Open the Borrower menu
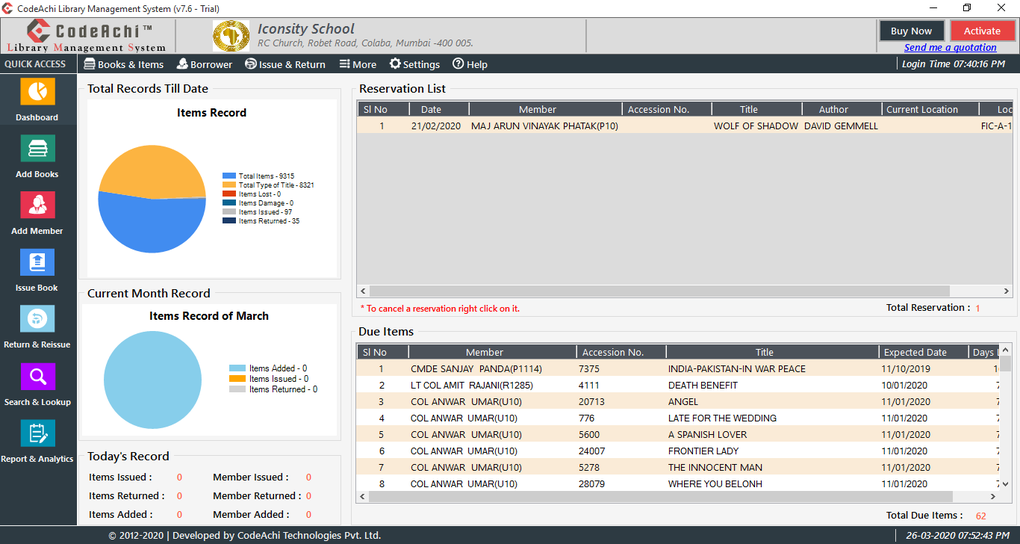 [204, 64]
